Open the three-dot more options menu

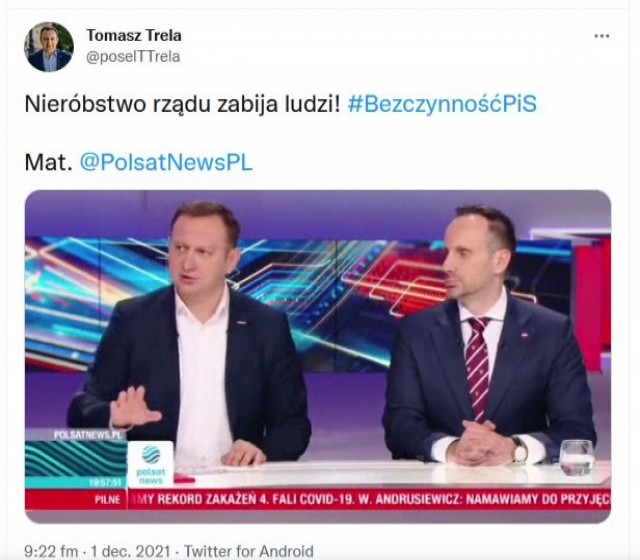(x=602, y=36)
